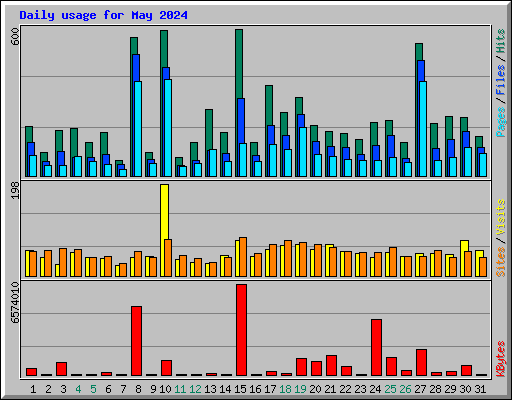Click the tall yellow Visits bar for day 10
The width and height of the screenshot is (512, 400).
coord(164,212)
